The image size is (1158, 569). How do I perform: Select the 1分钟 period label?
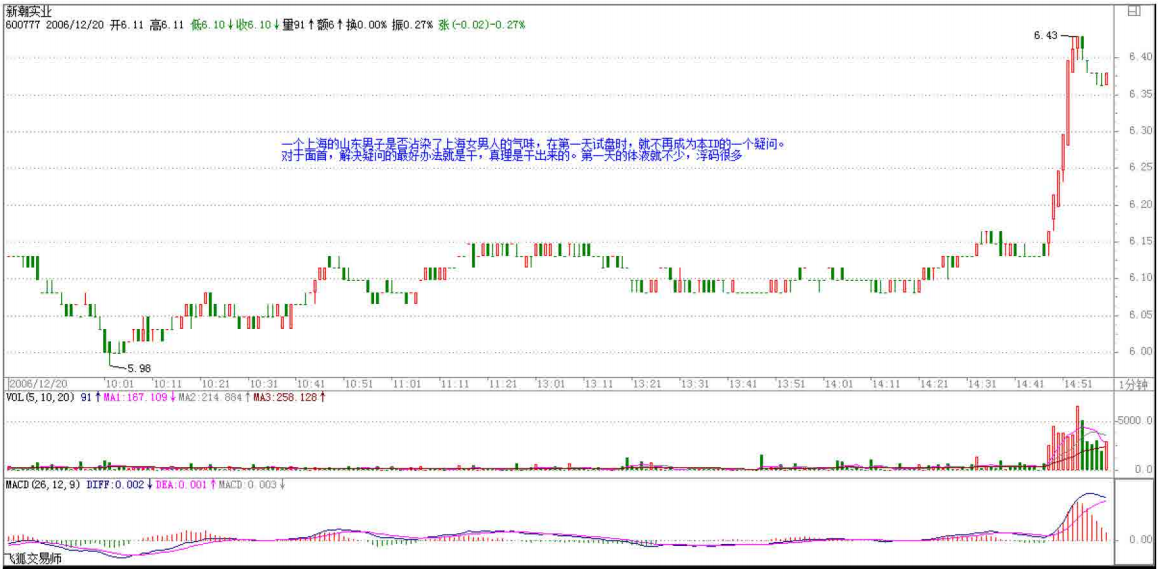(1135, 384)
